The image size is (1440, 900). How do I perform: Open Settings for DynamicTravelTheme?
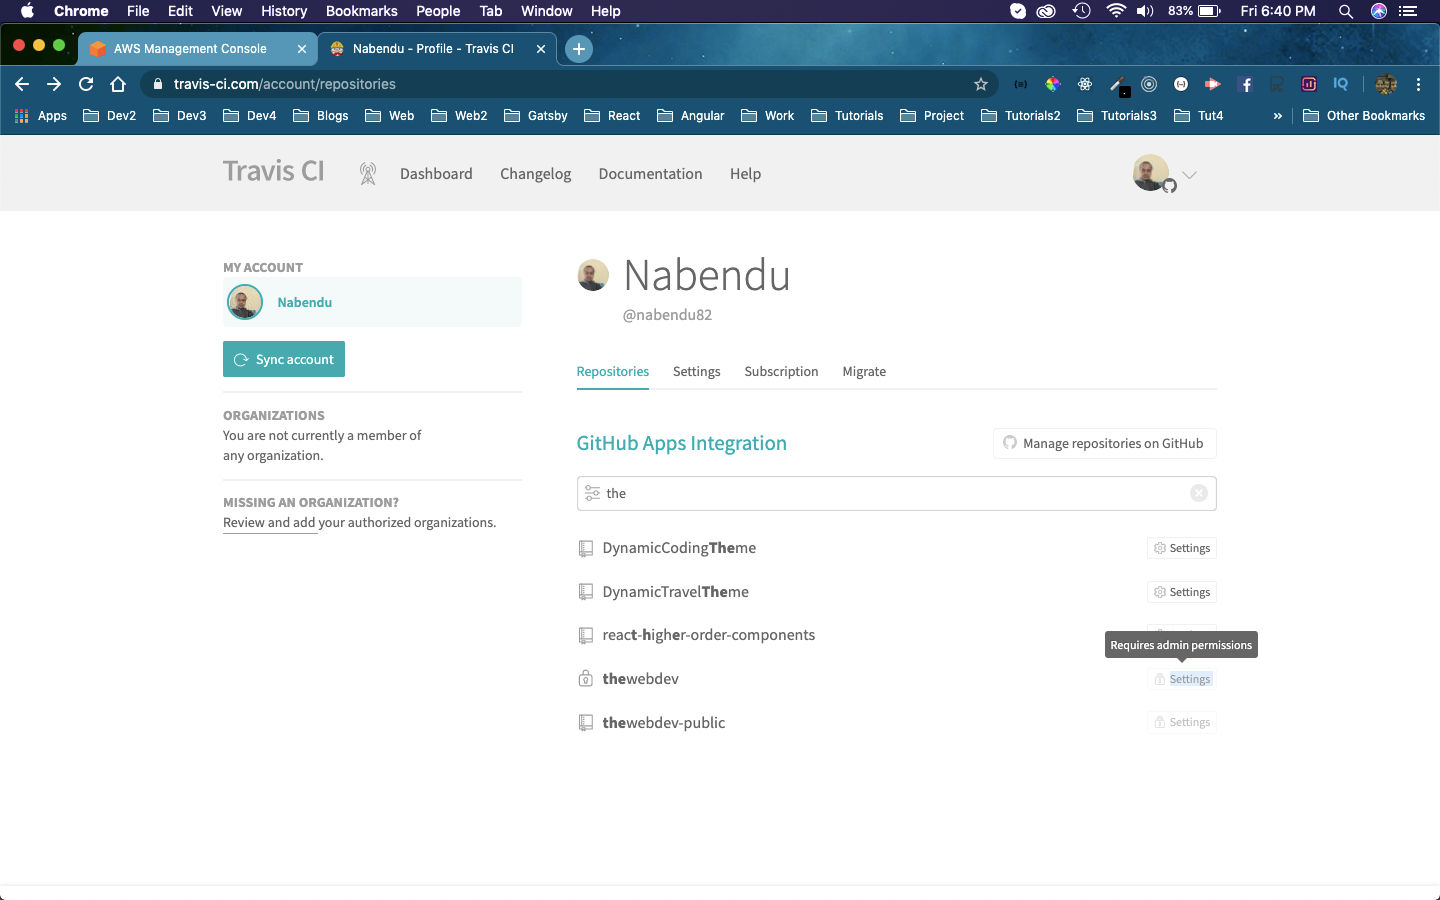coord(1181,592)
